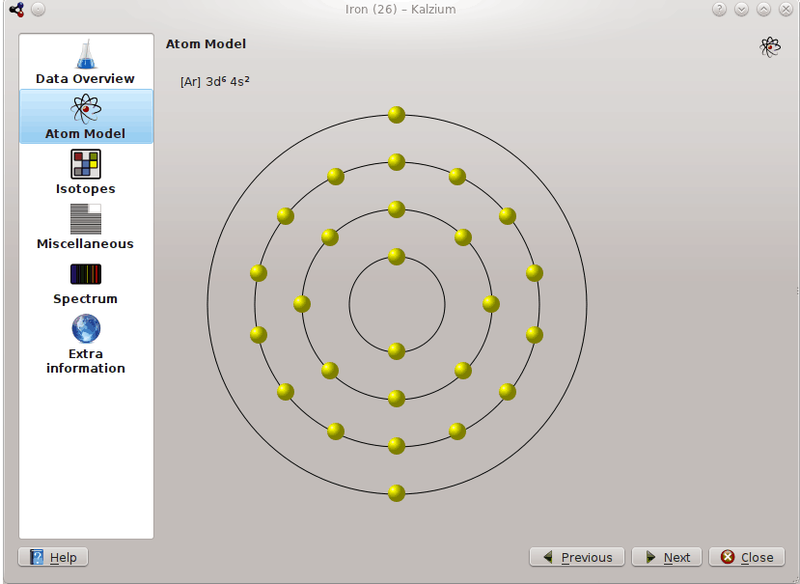Click the Atom Model heading
The width and height of the screenshot is (800, 584).
(206, 44)
